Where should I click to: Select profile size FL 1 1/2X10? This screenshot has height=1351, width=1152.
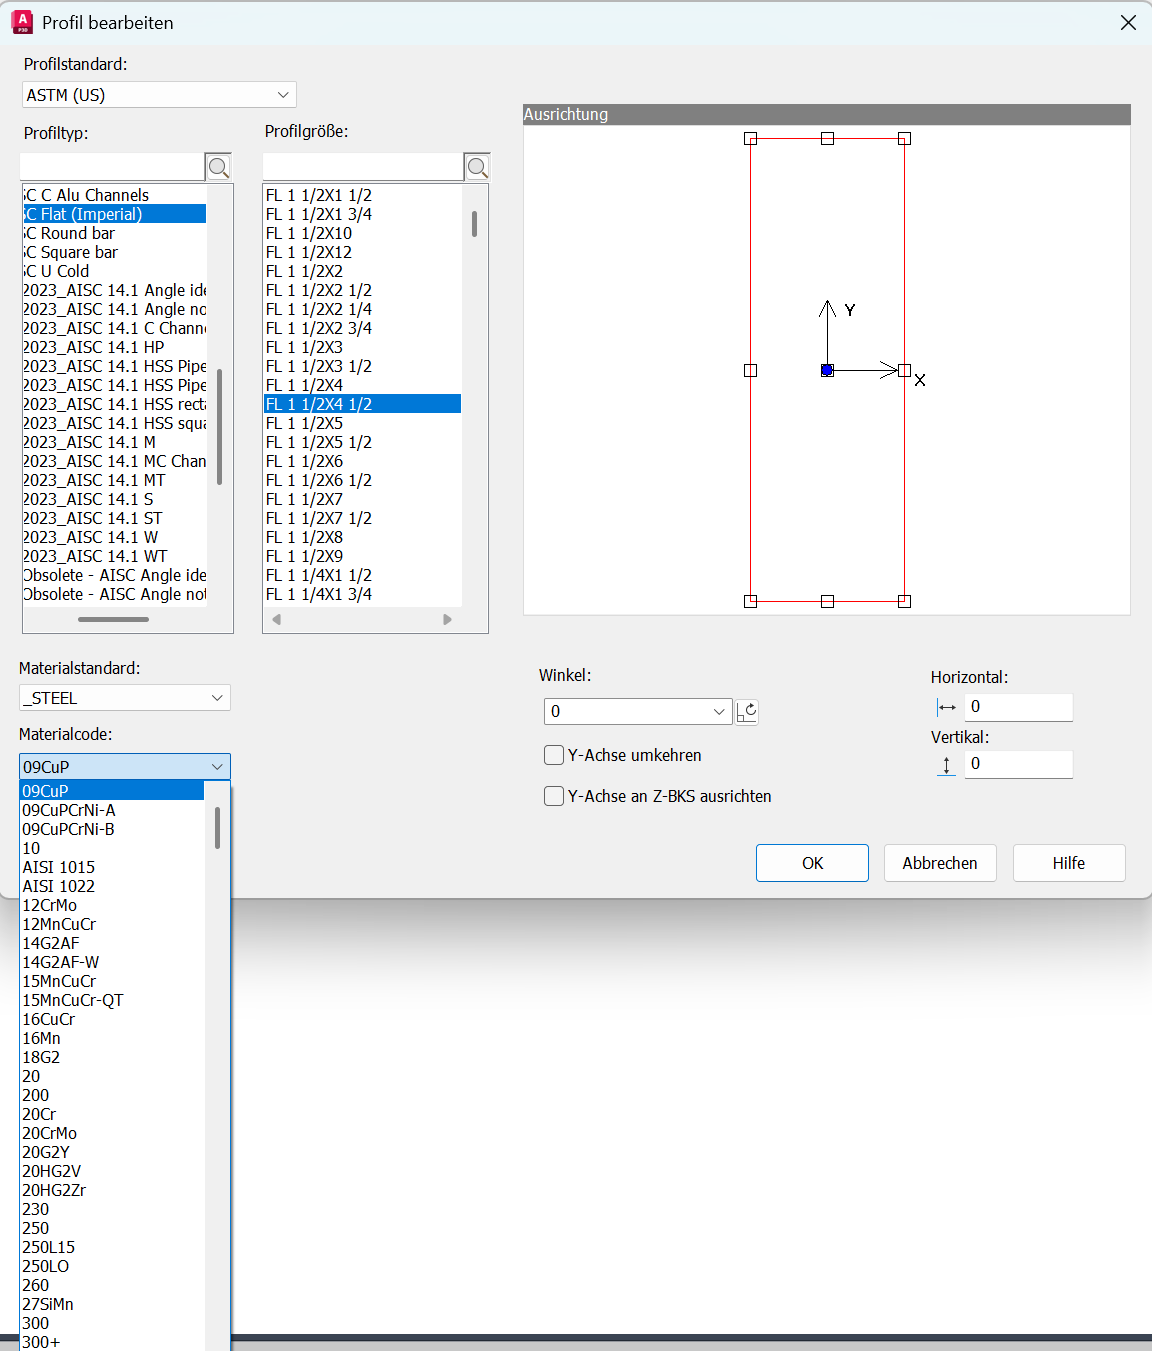(362, 233)
